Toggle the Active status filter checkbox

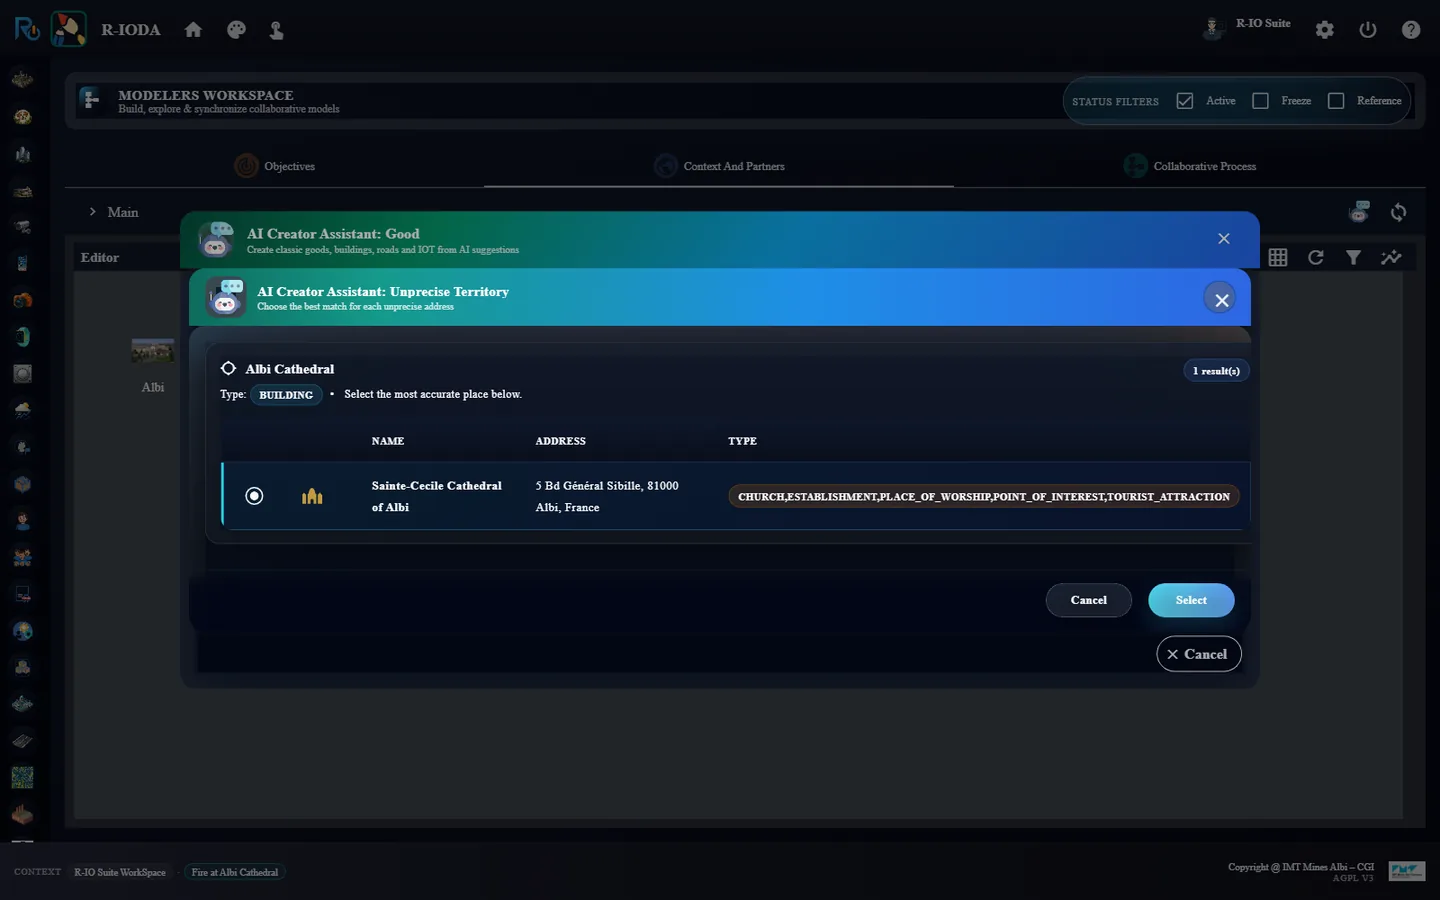1185,101
